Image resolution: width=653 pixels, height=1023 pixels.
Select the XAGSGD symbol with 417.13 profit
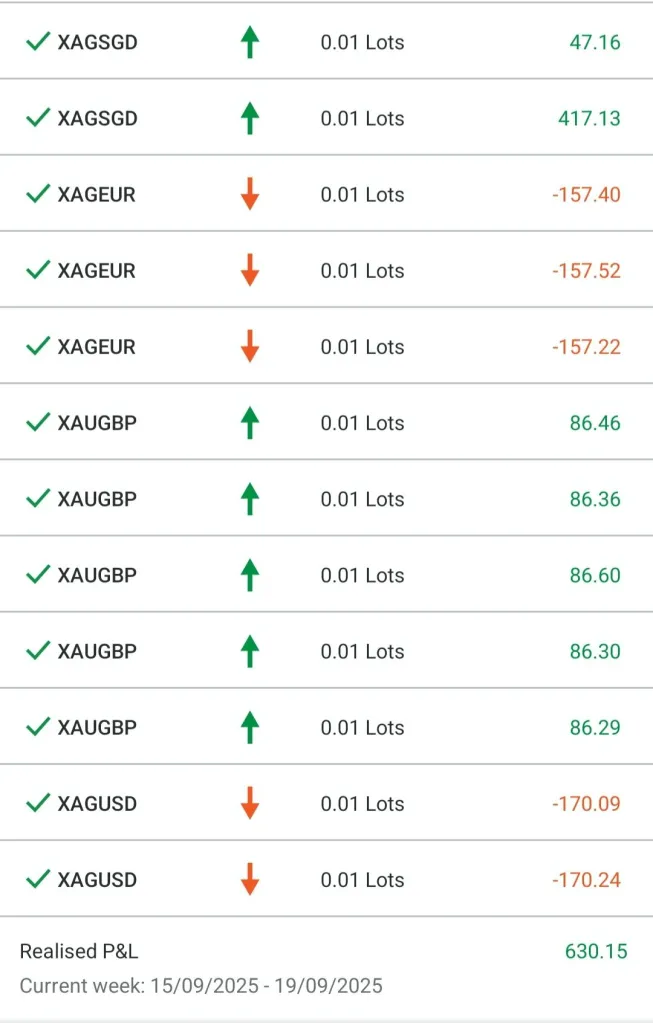(x=98, y=118)
